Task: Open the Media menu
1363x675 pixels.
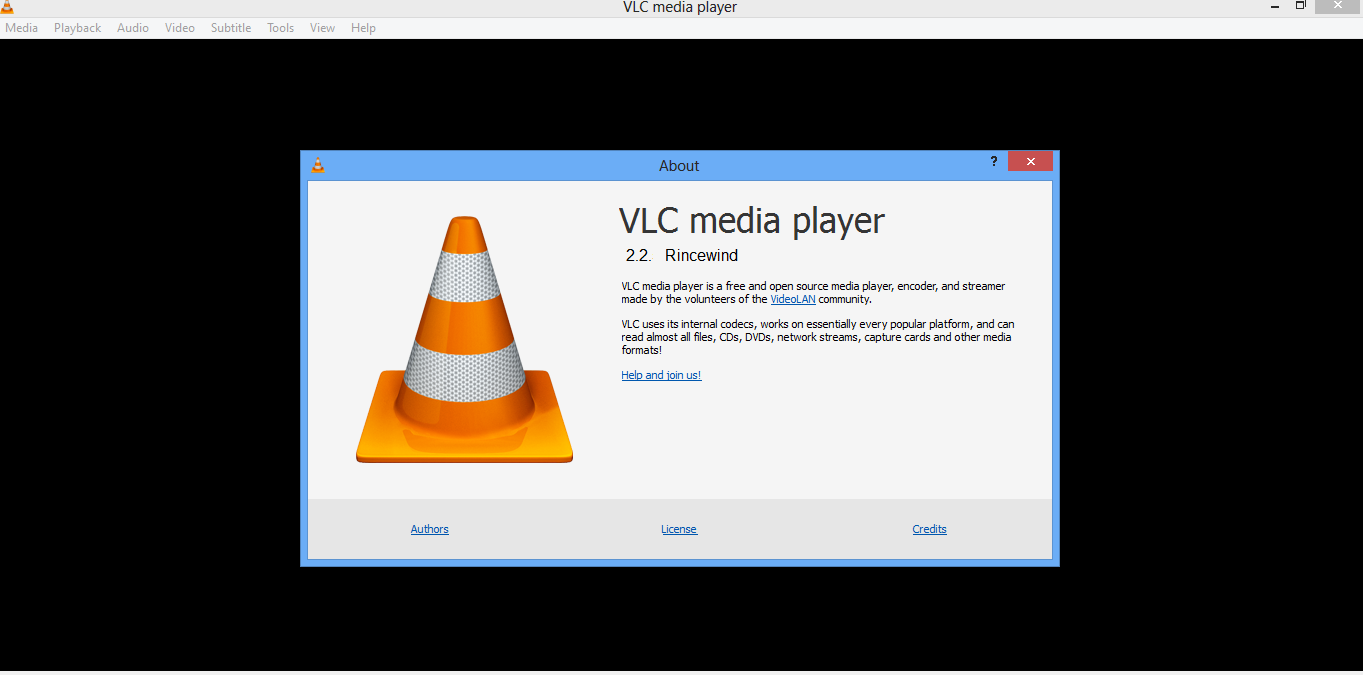Action: click(21, 28)
